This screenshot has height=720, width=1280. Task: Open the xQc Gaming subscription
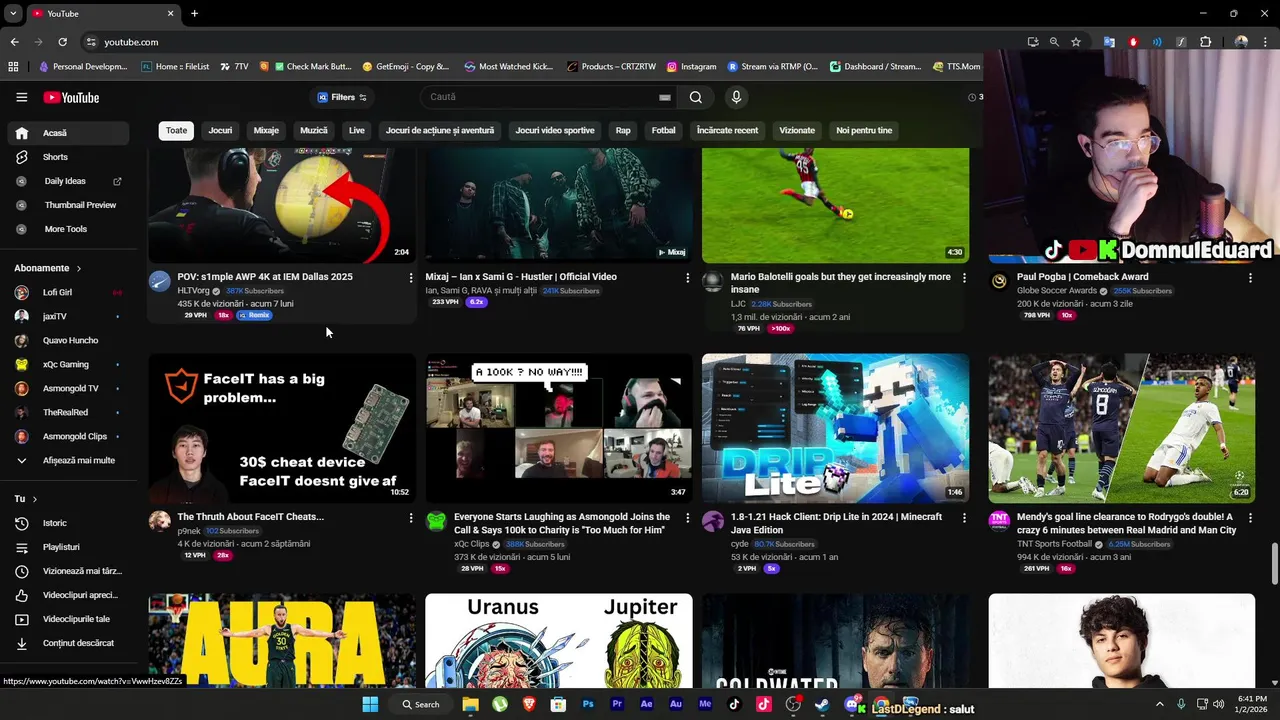click(68, 364)
